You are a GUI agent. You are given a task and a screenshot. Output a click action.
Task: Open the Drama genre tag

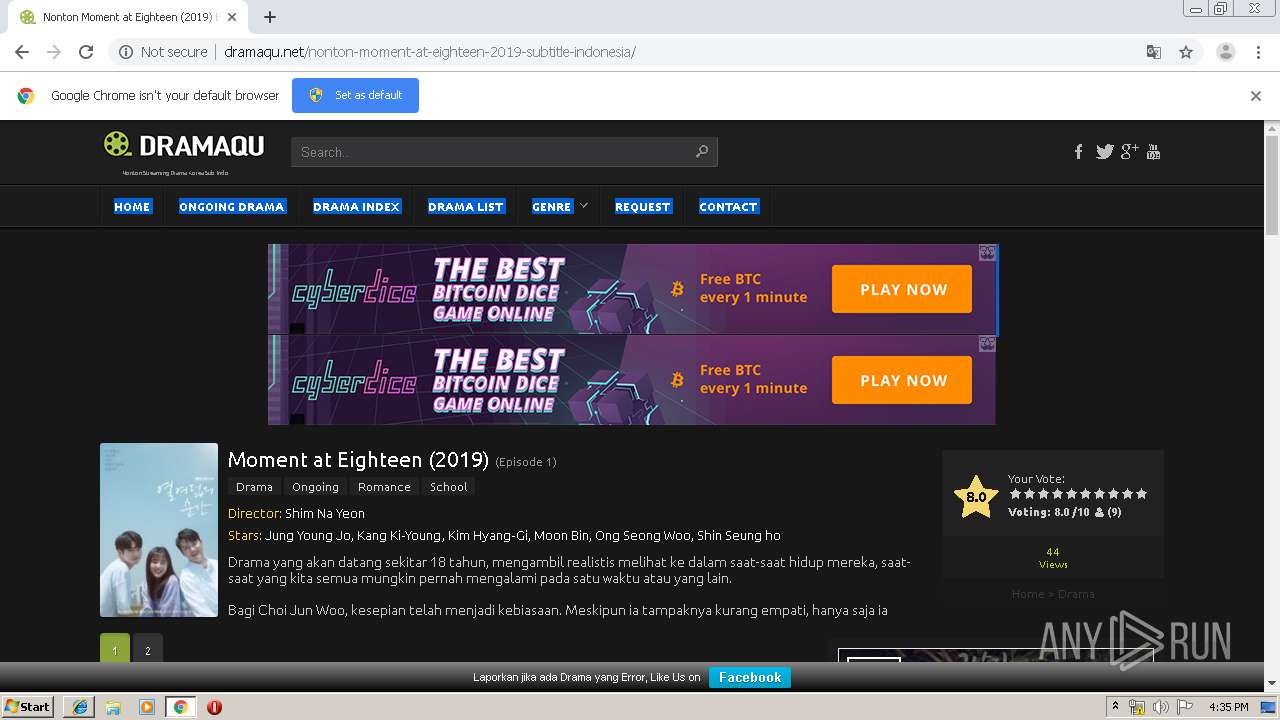[254, 487]
